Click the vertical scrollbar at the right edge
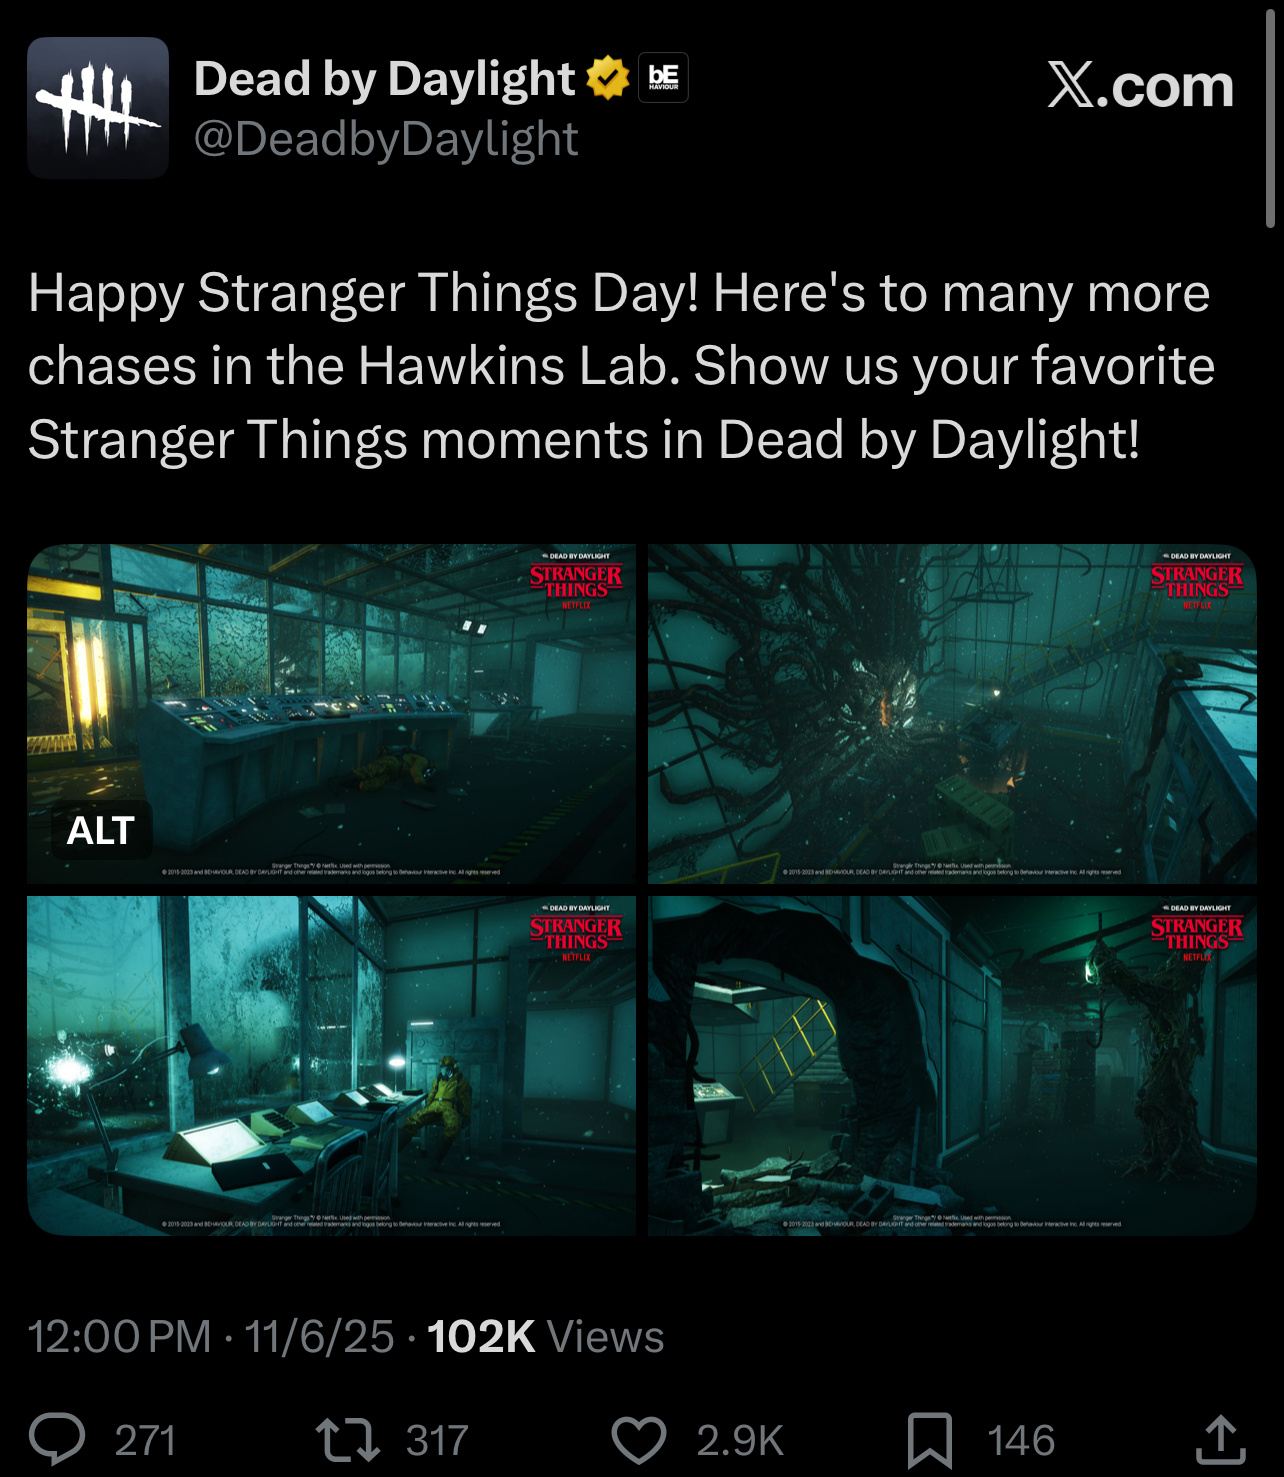1284x1477 pixels. [1271, 118]
